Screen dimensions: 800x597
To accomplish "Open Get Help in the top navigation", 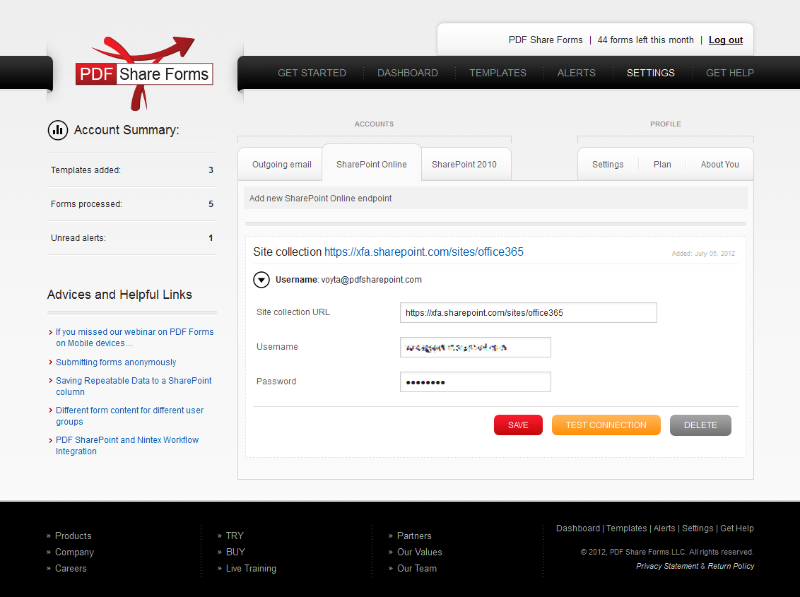I will click(x=730, y=73).
